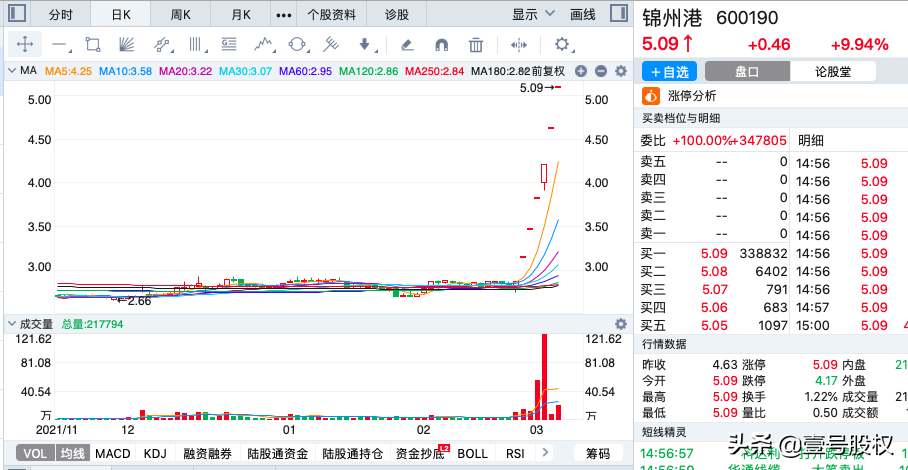Switch indicator to 融资融券
Screen dimensions: 908x470
tap(207, 453)
